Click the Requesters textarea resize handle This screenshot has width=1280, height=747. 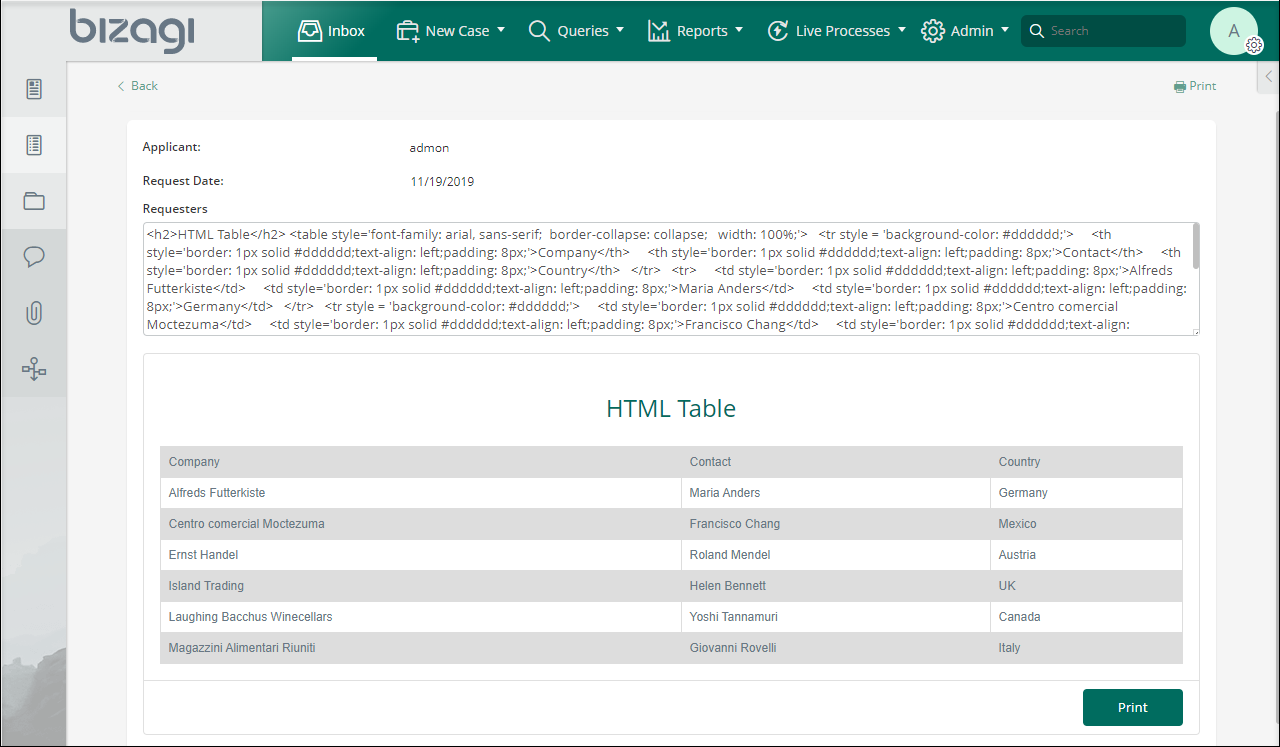coord(1195,331)
